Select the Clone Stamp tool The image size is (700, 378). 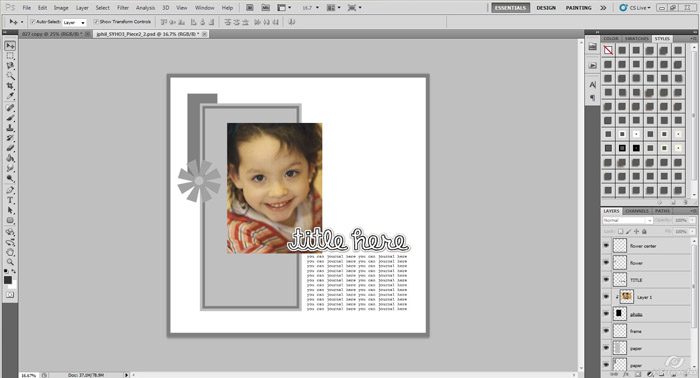pos(10,128)
